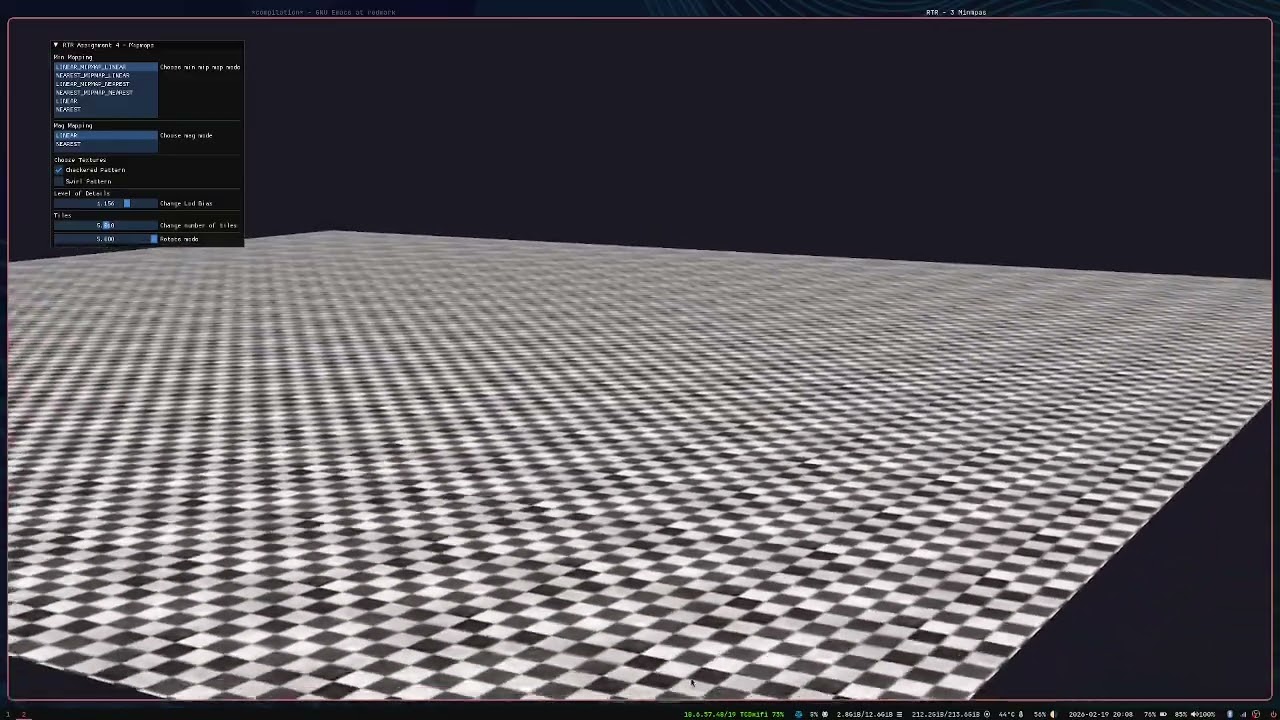Select NEAREST_MIPMAP_NEAREST min mapping mode

click(106, 92)
